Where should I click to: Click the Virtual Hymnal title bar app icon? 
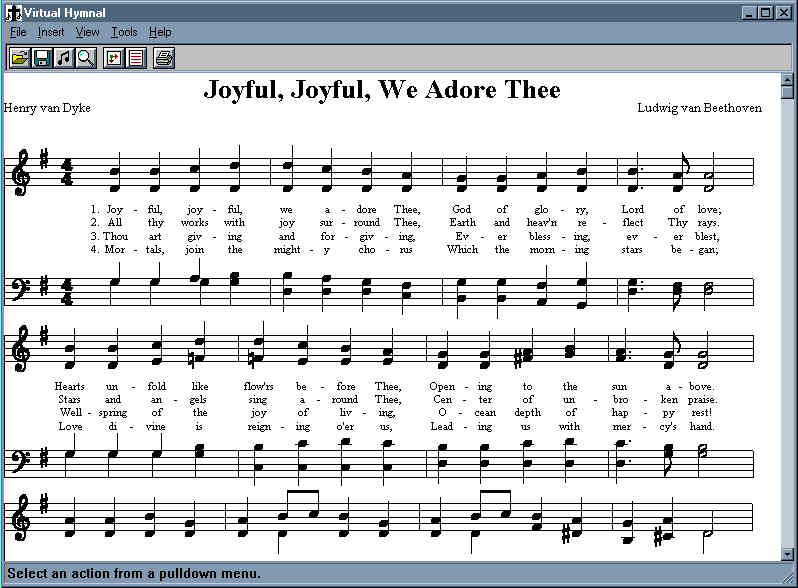(13, 13)
